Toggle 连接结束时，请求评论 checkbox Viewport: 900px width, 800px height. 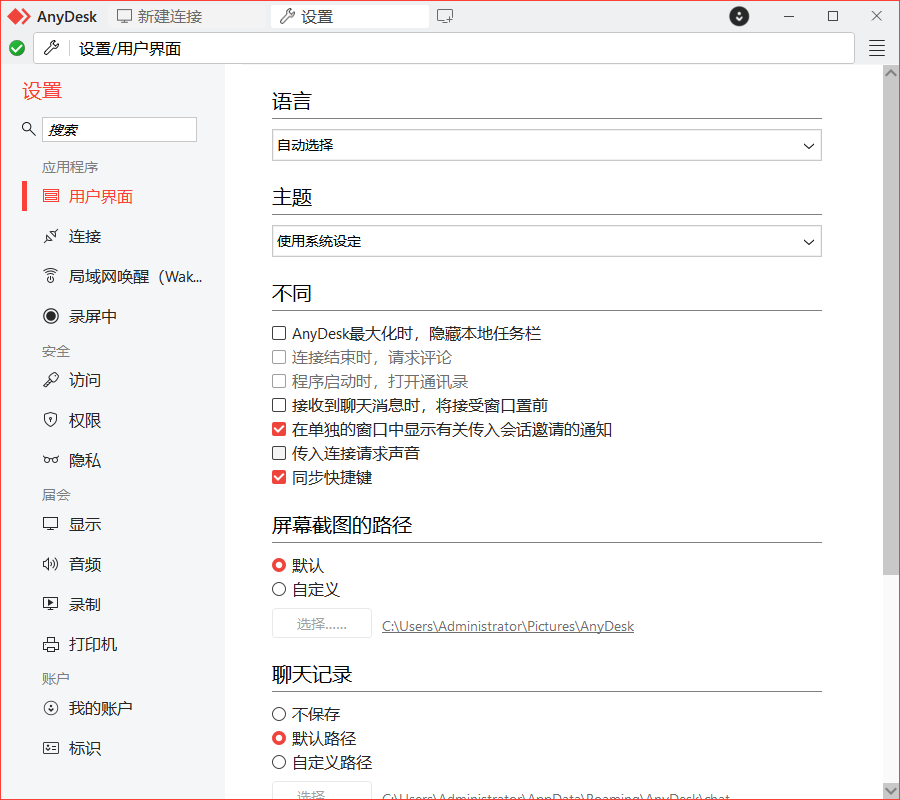point(279,358)
